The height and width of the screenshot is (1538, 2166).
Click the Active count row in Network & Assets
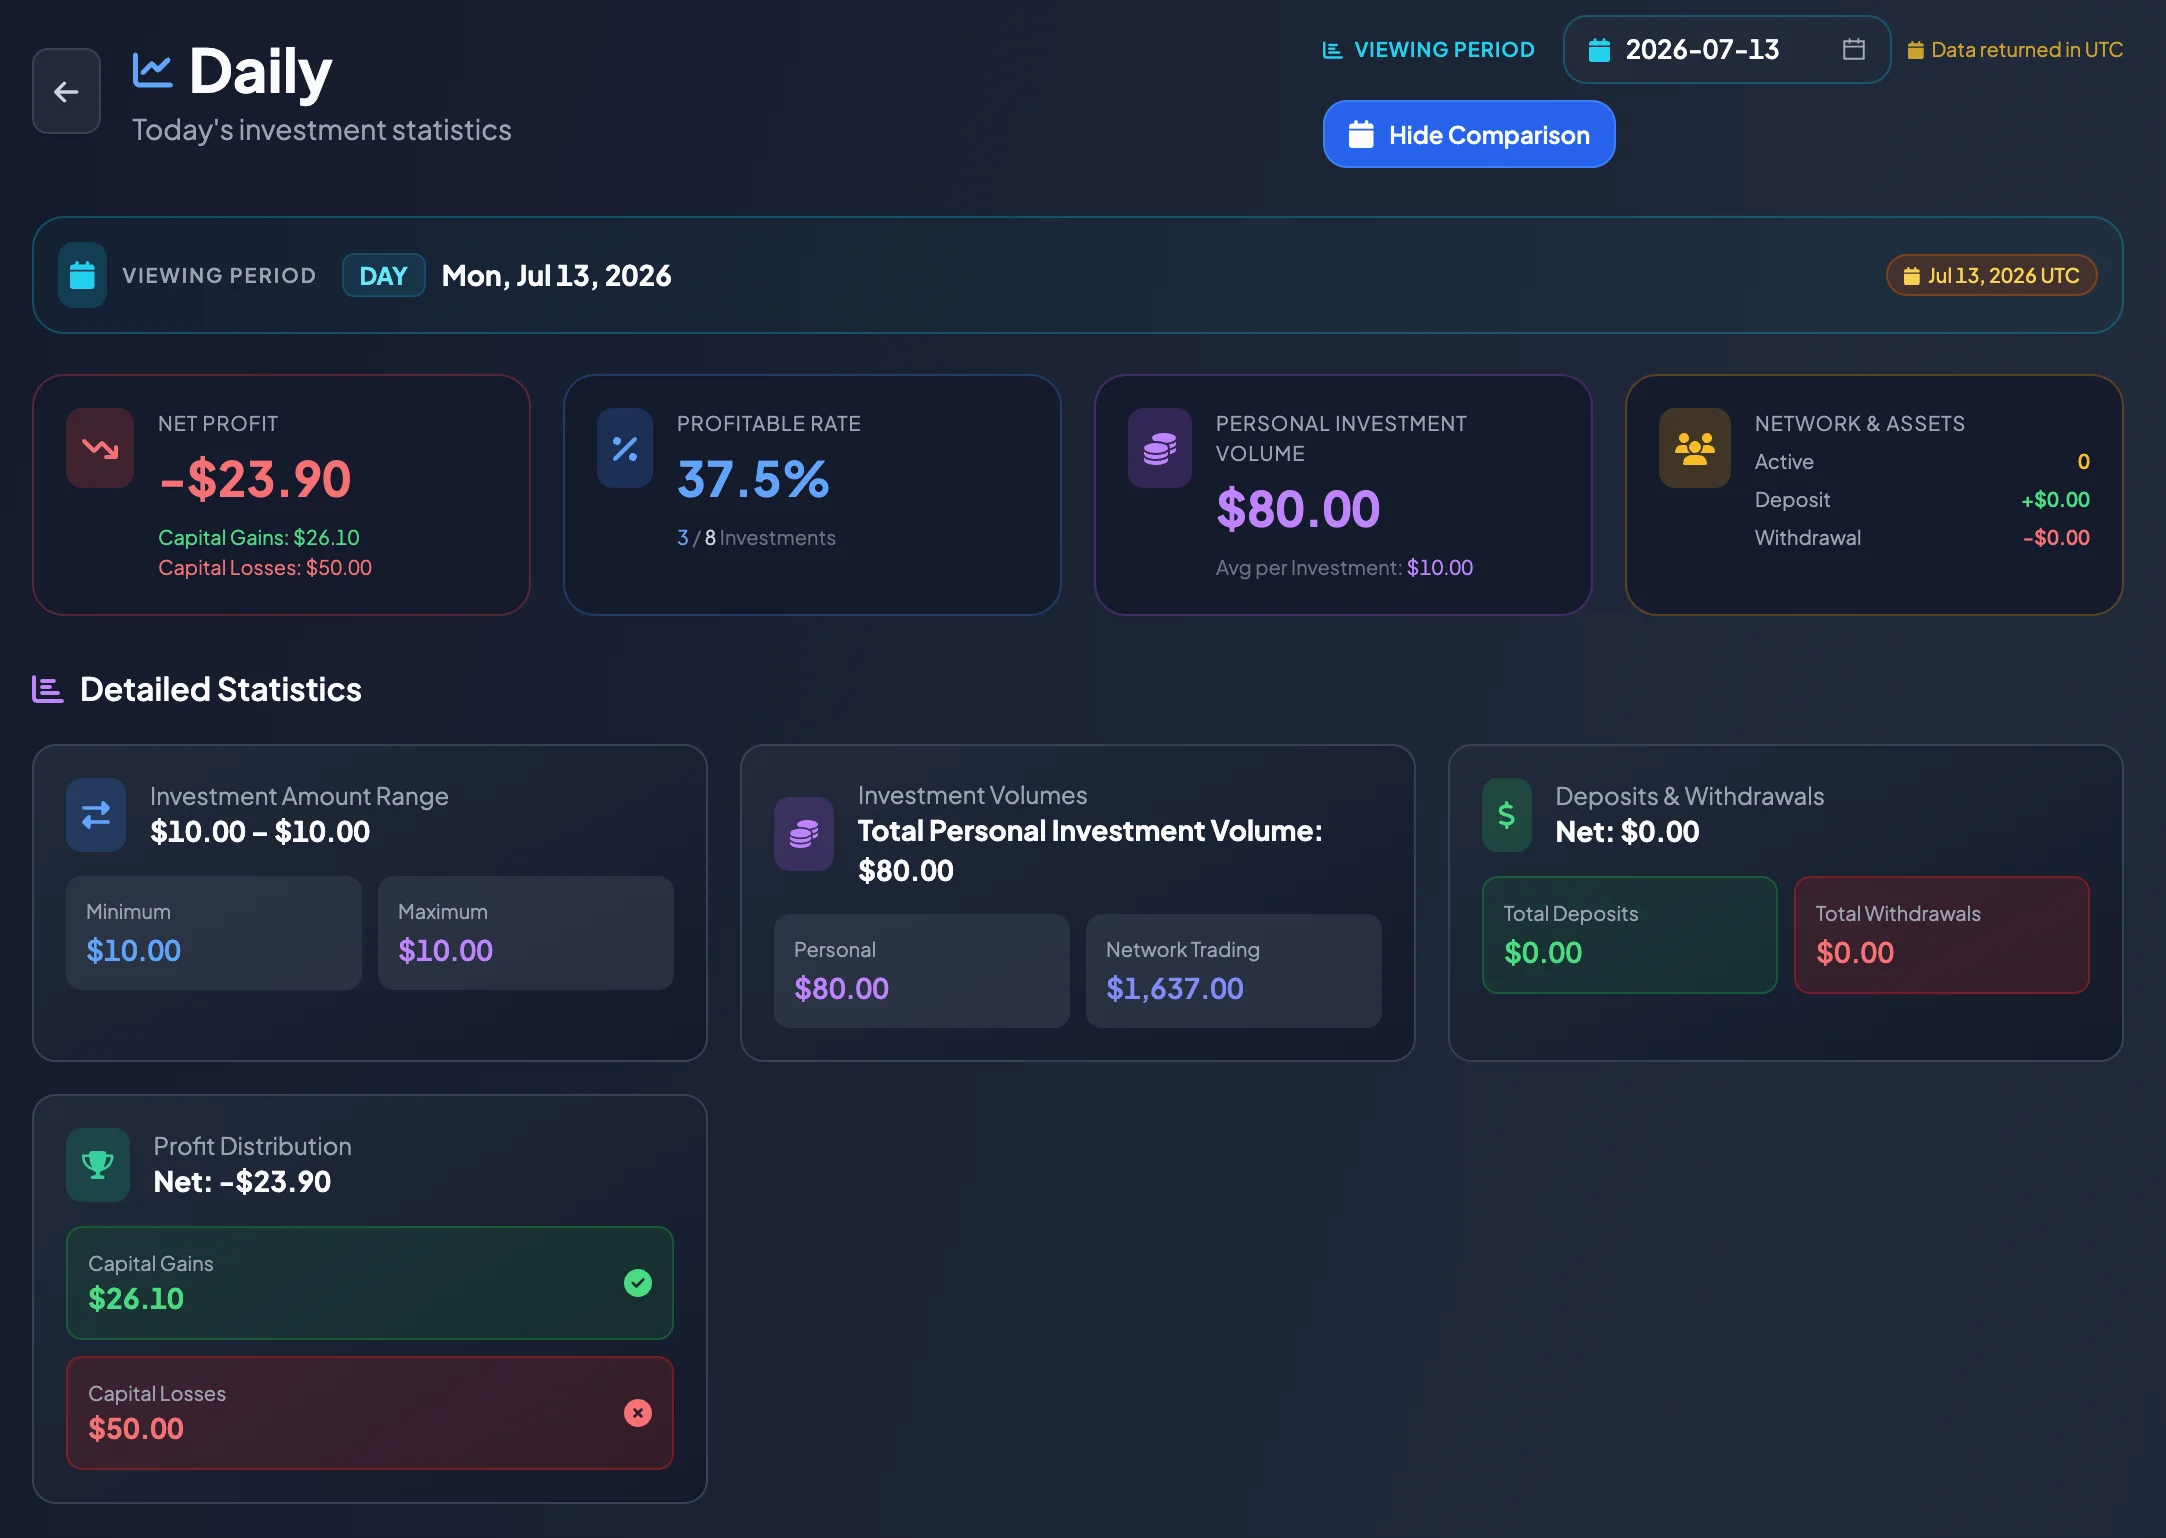tap(1922, 462)
